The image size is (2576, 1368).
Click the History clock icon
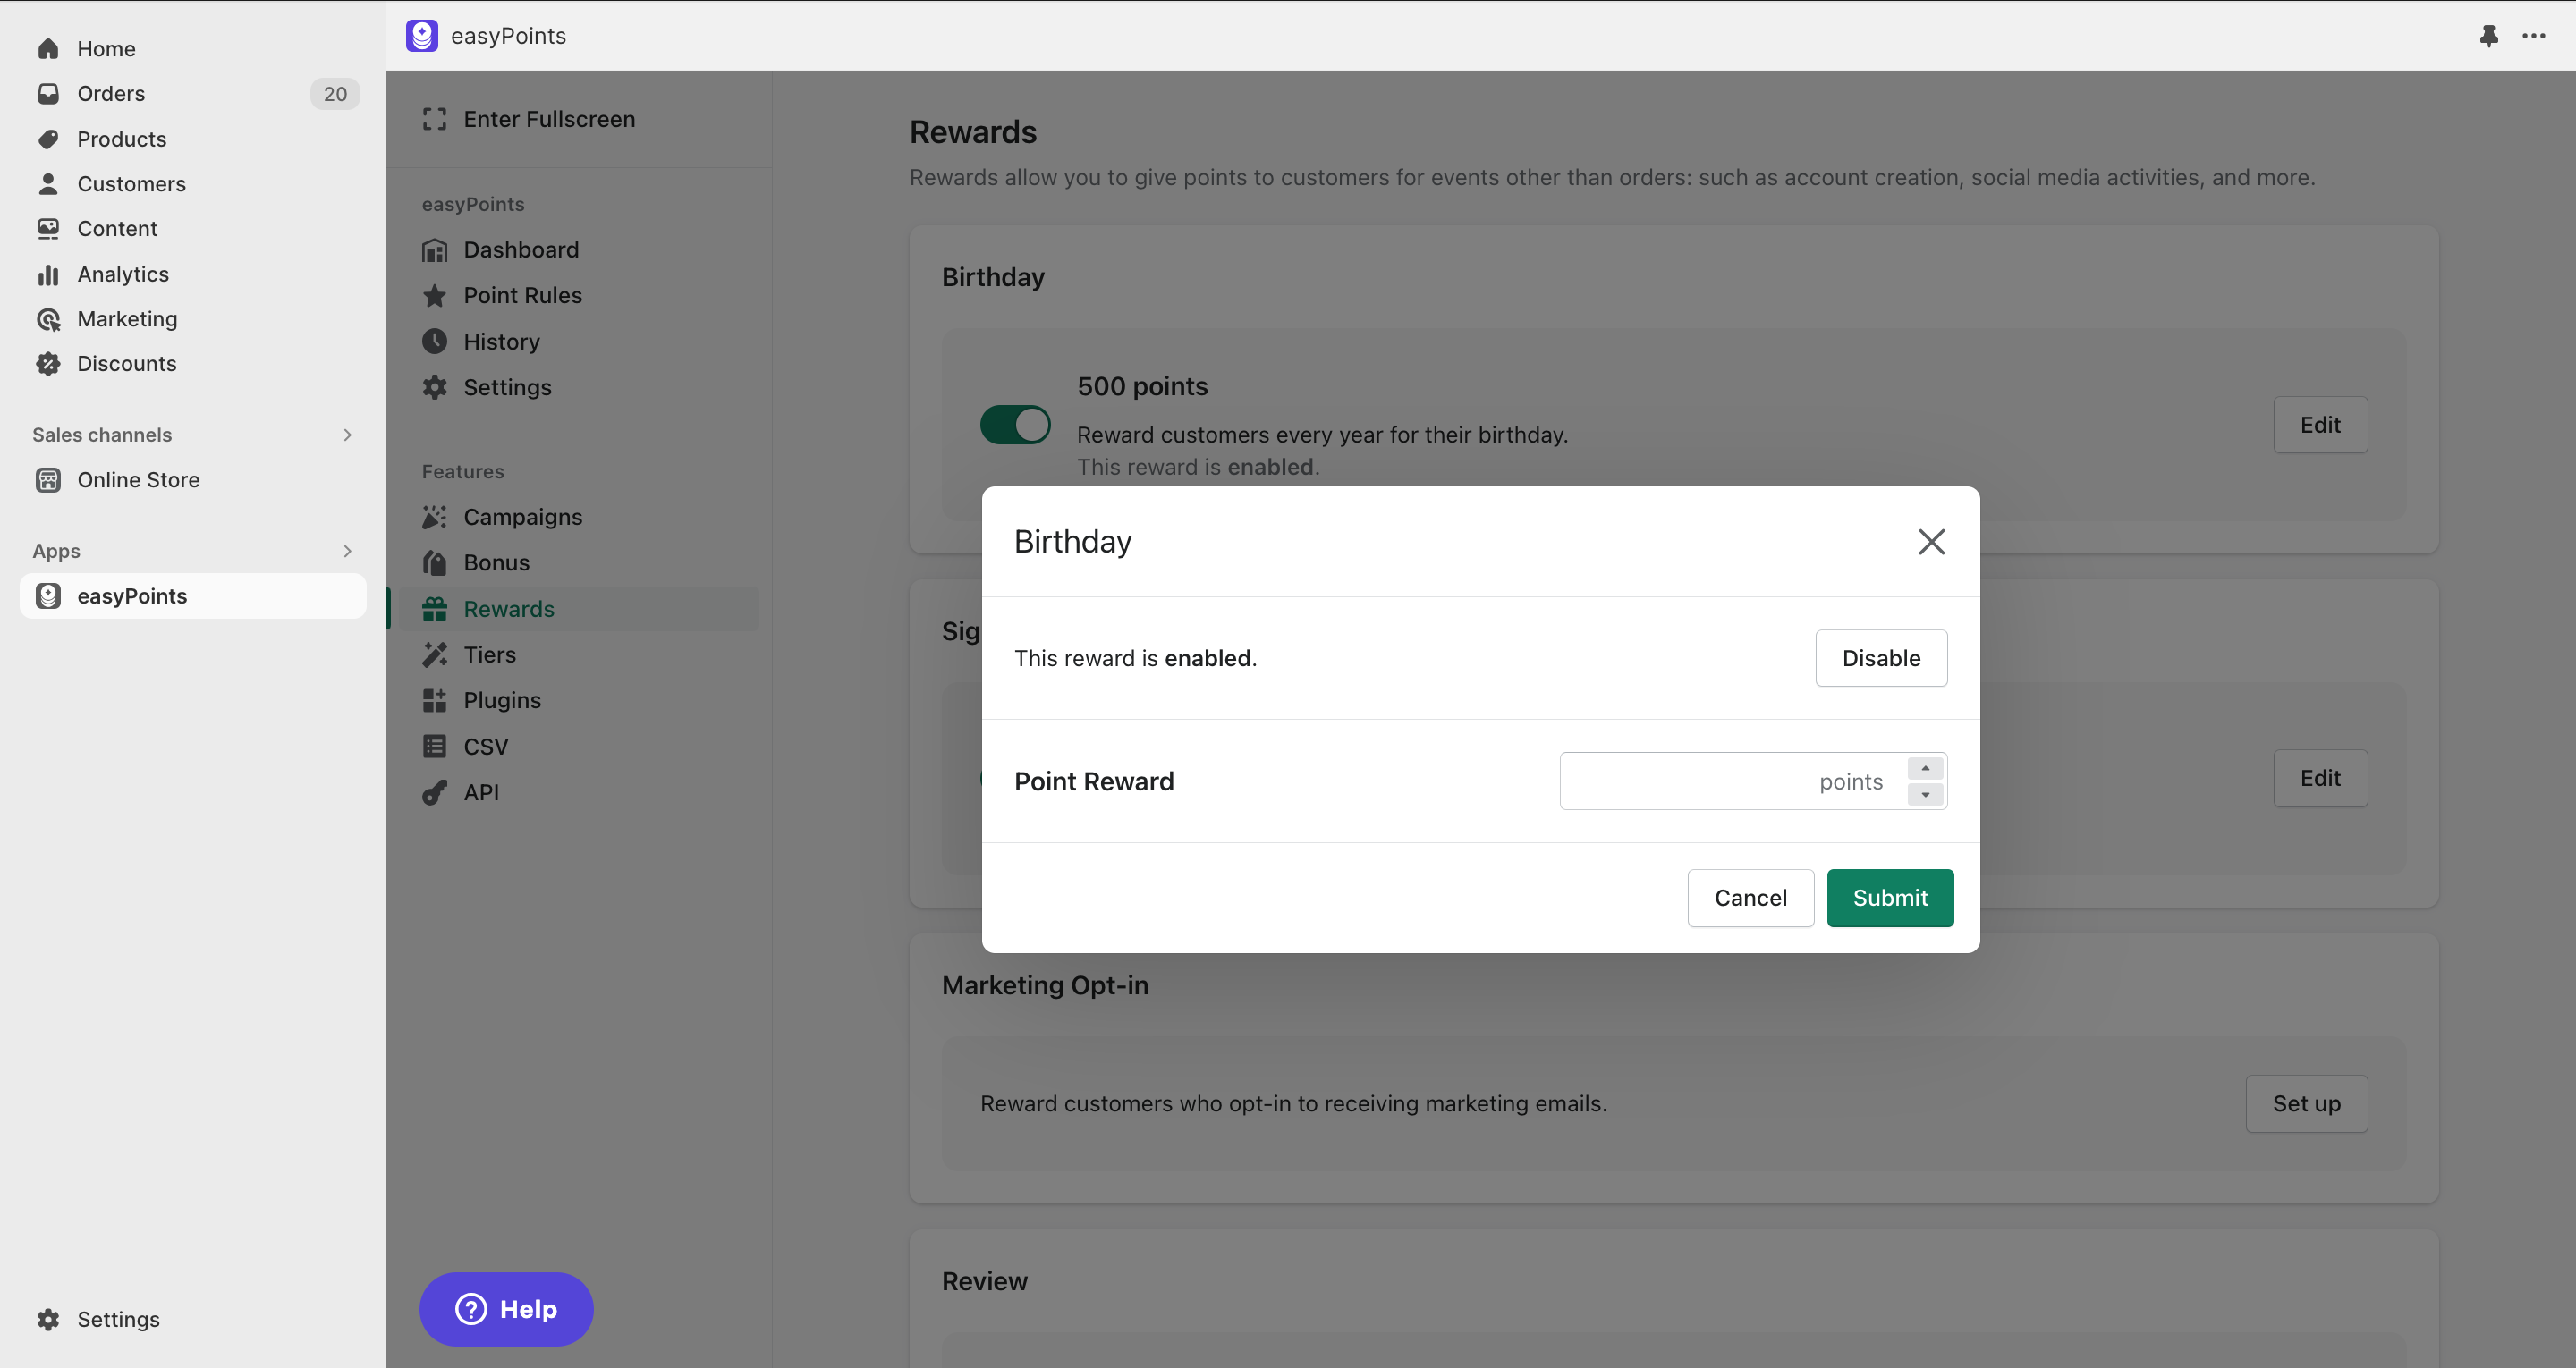click(434, 341)
